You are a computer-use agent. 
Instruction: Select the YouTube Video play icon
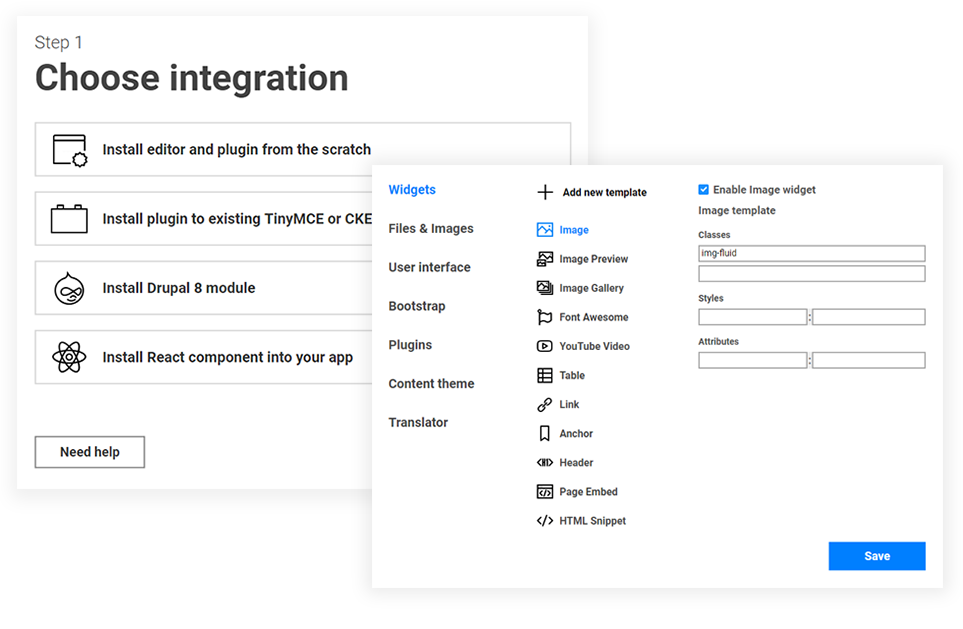coord(545,346)
